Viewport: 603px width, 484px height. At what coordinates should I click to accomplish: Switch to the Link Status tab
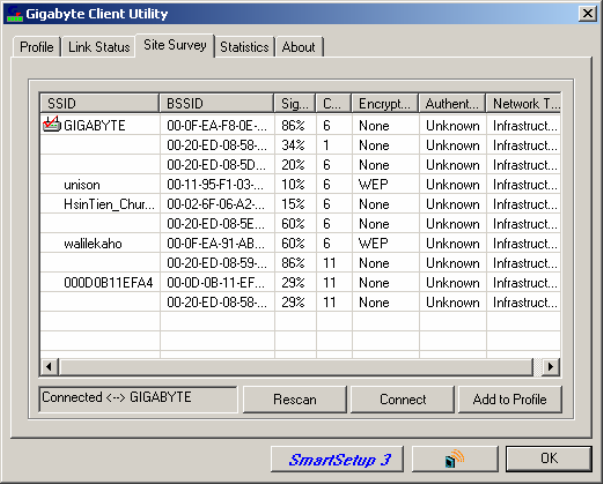pos(99,47)
